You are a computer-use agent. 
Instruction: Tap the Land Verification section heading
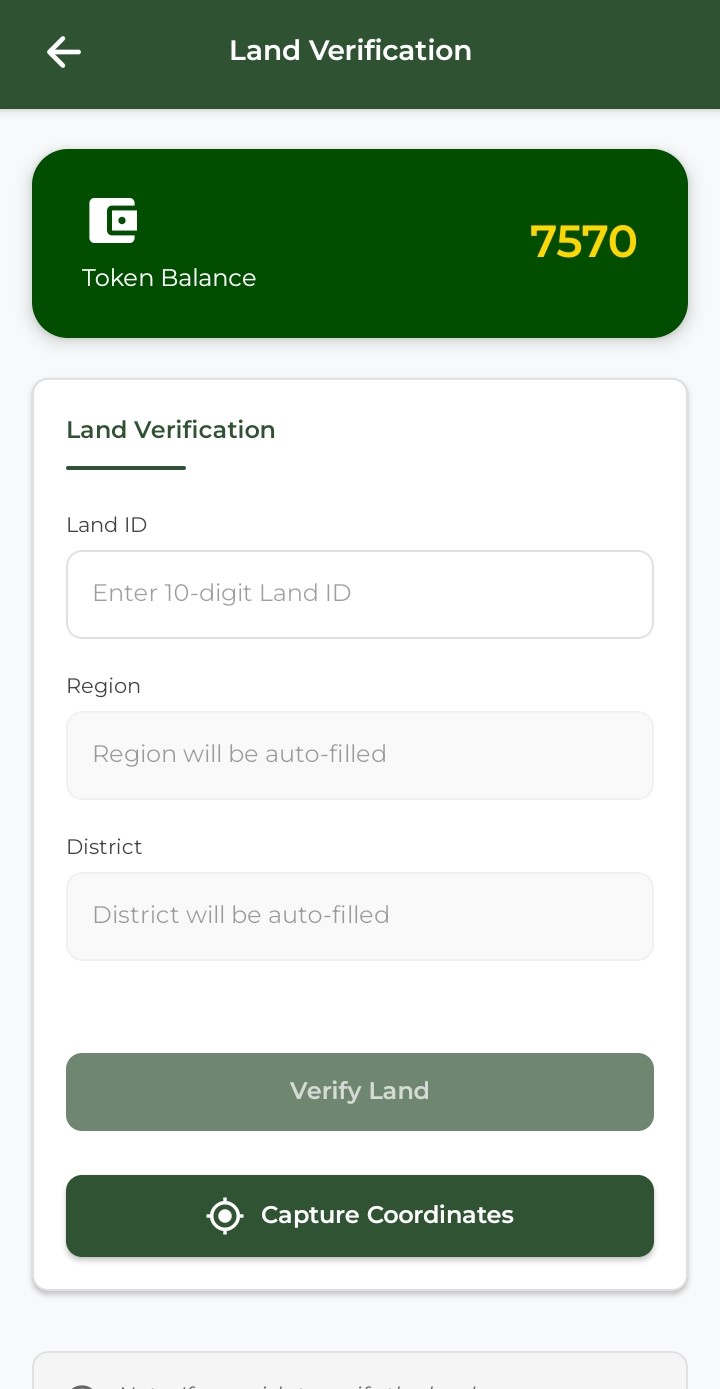[171, 430]
